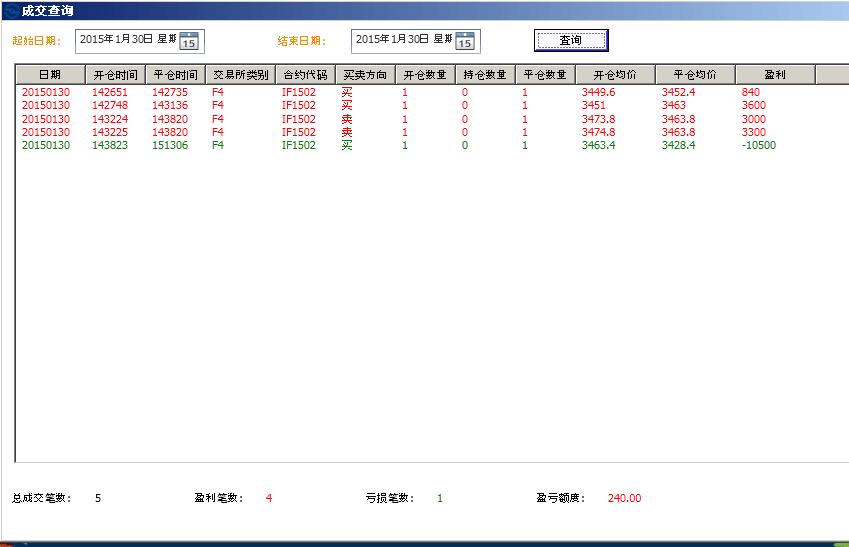This screenshot has width=849, height=547.
Task: Click the 买卖方向 column header
Action: click(365, 75)
